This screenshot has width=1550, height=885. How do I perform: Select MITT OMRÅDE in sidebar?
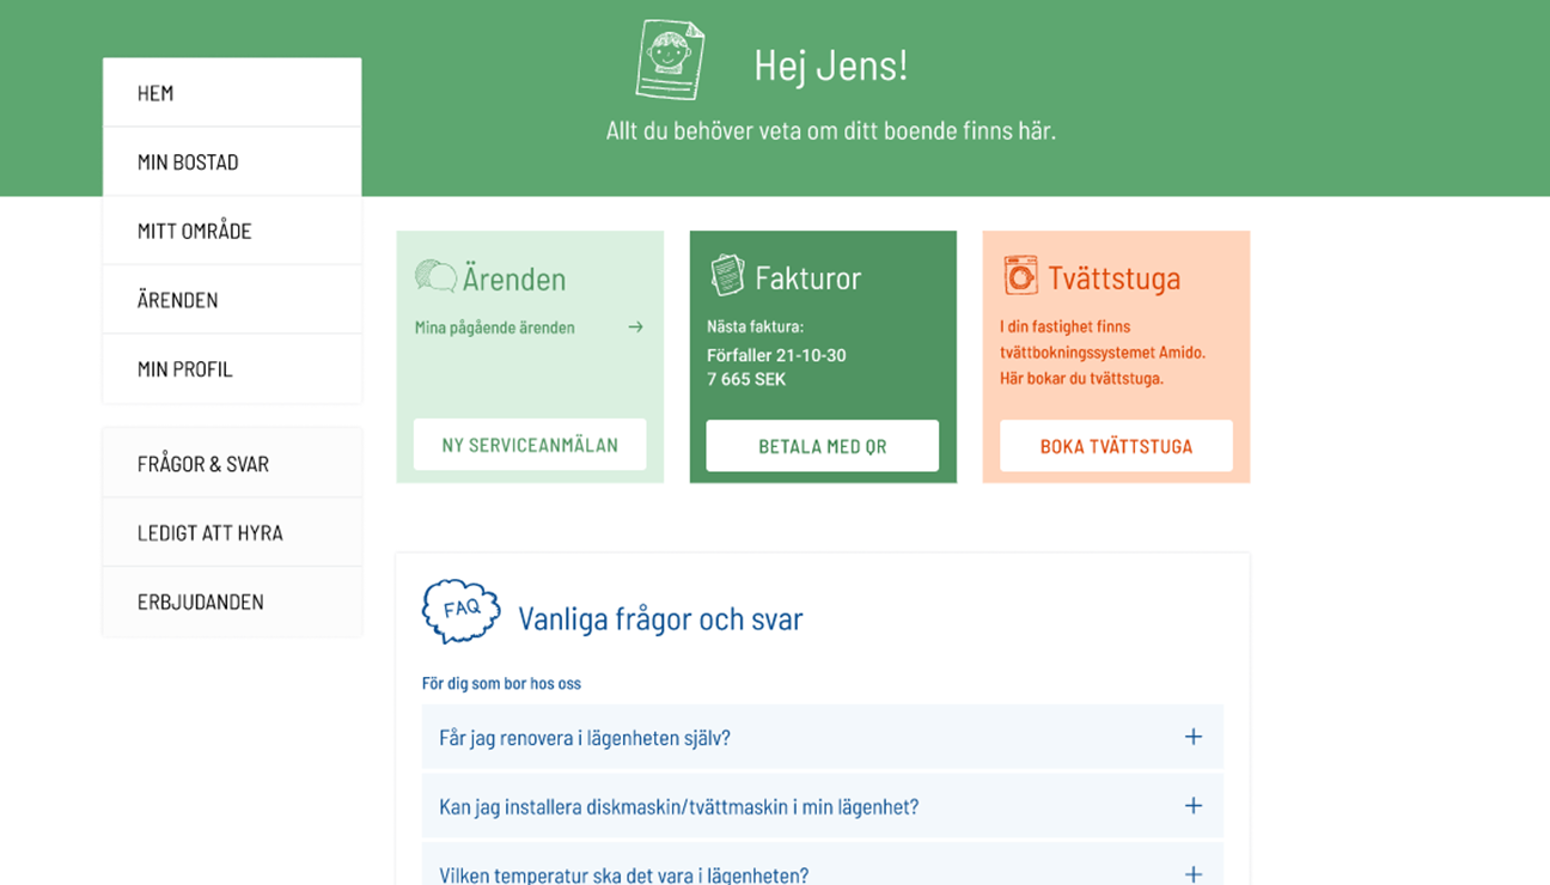click(x=232, y=231)
